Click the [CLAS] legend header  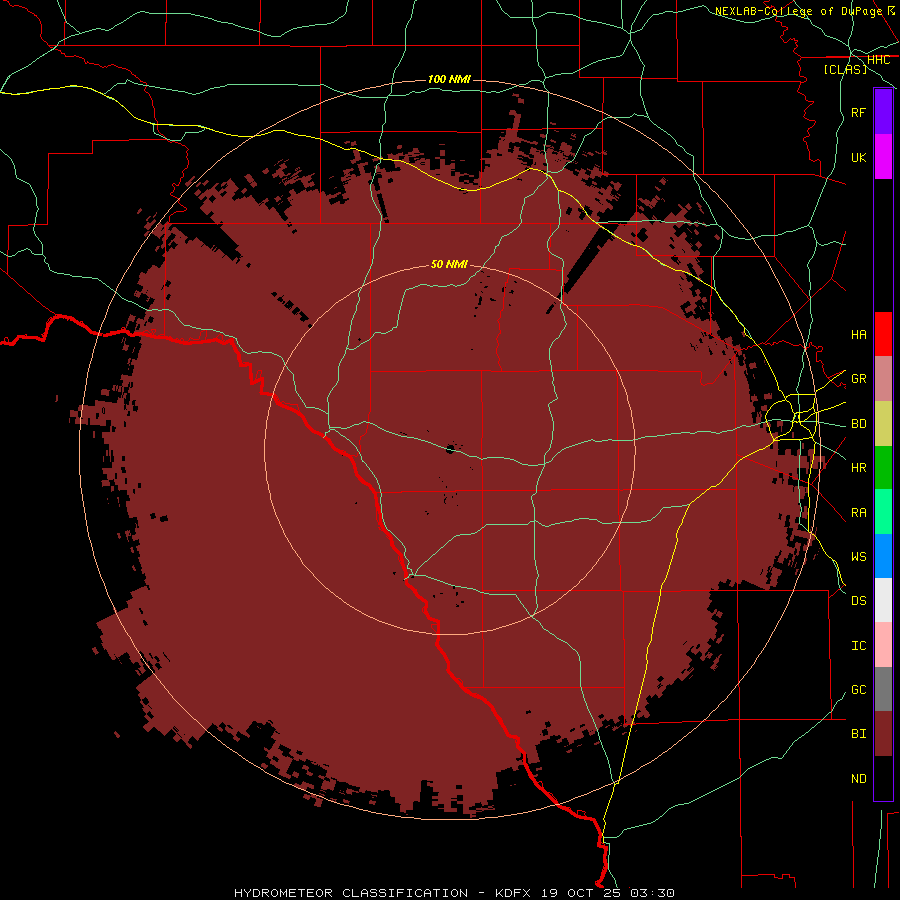pos(845,69)
